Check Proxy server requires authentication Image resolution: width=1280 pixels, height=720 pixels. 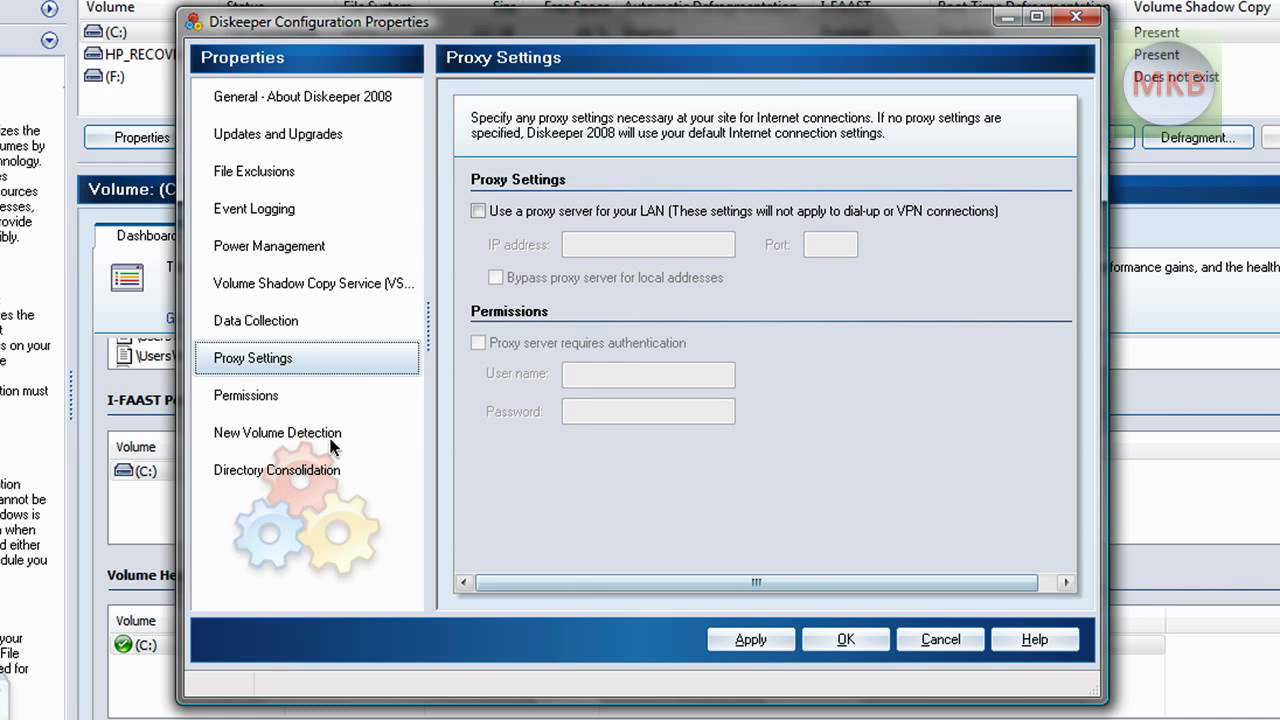click(478, 343)
